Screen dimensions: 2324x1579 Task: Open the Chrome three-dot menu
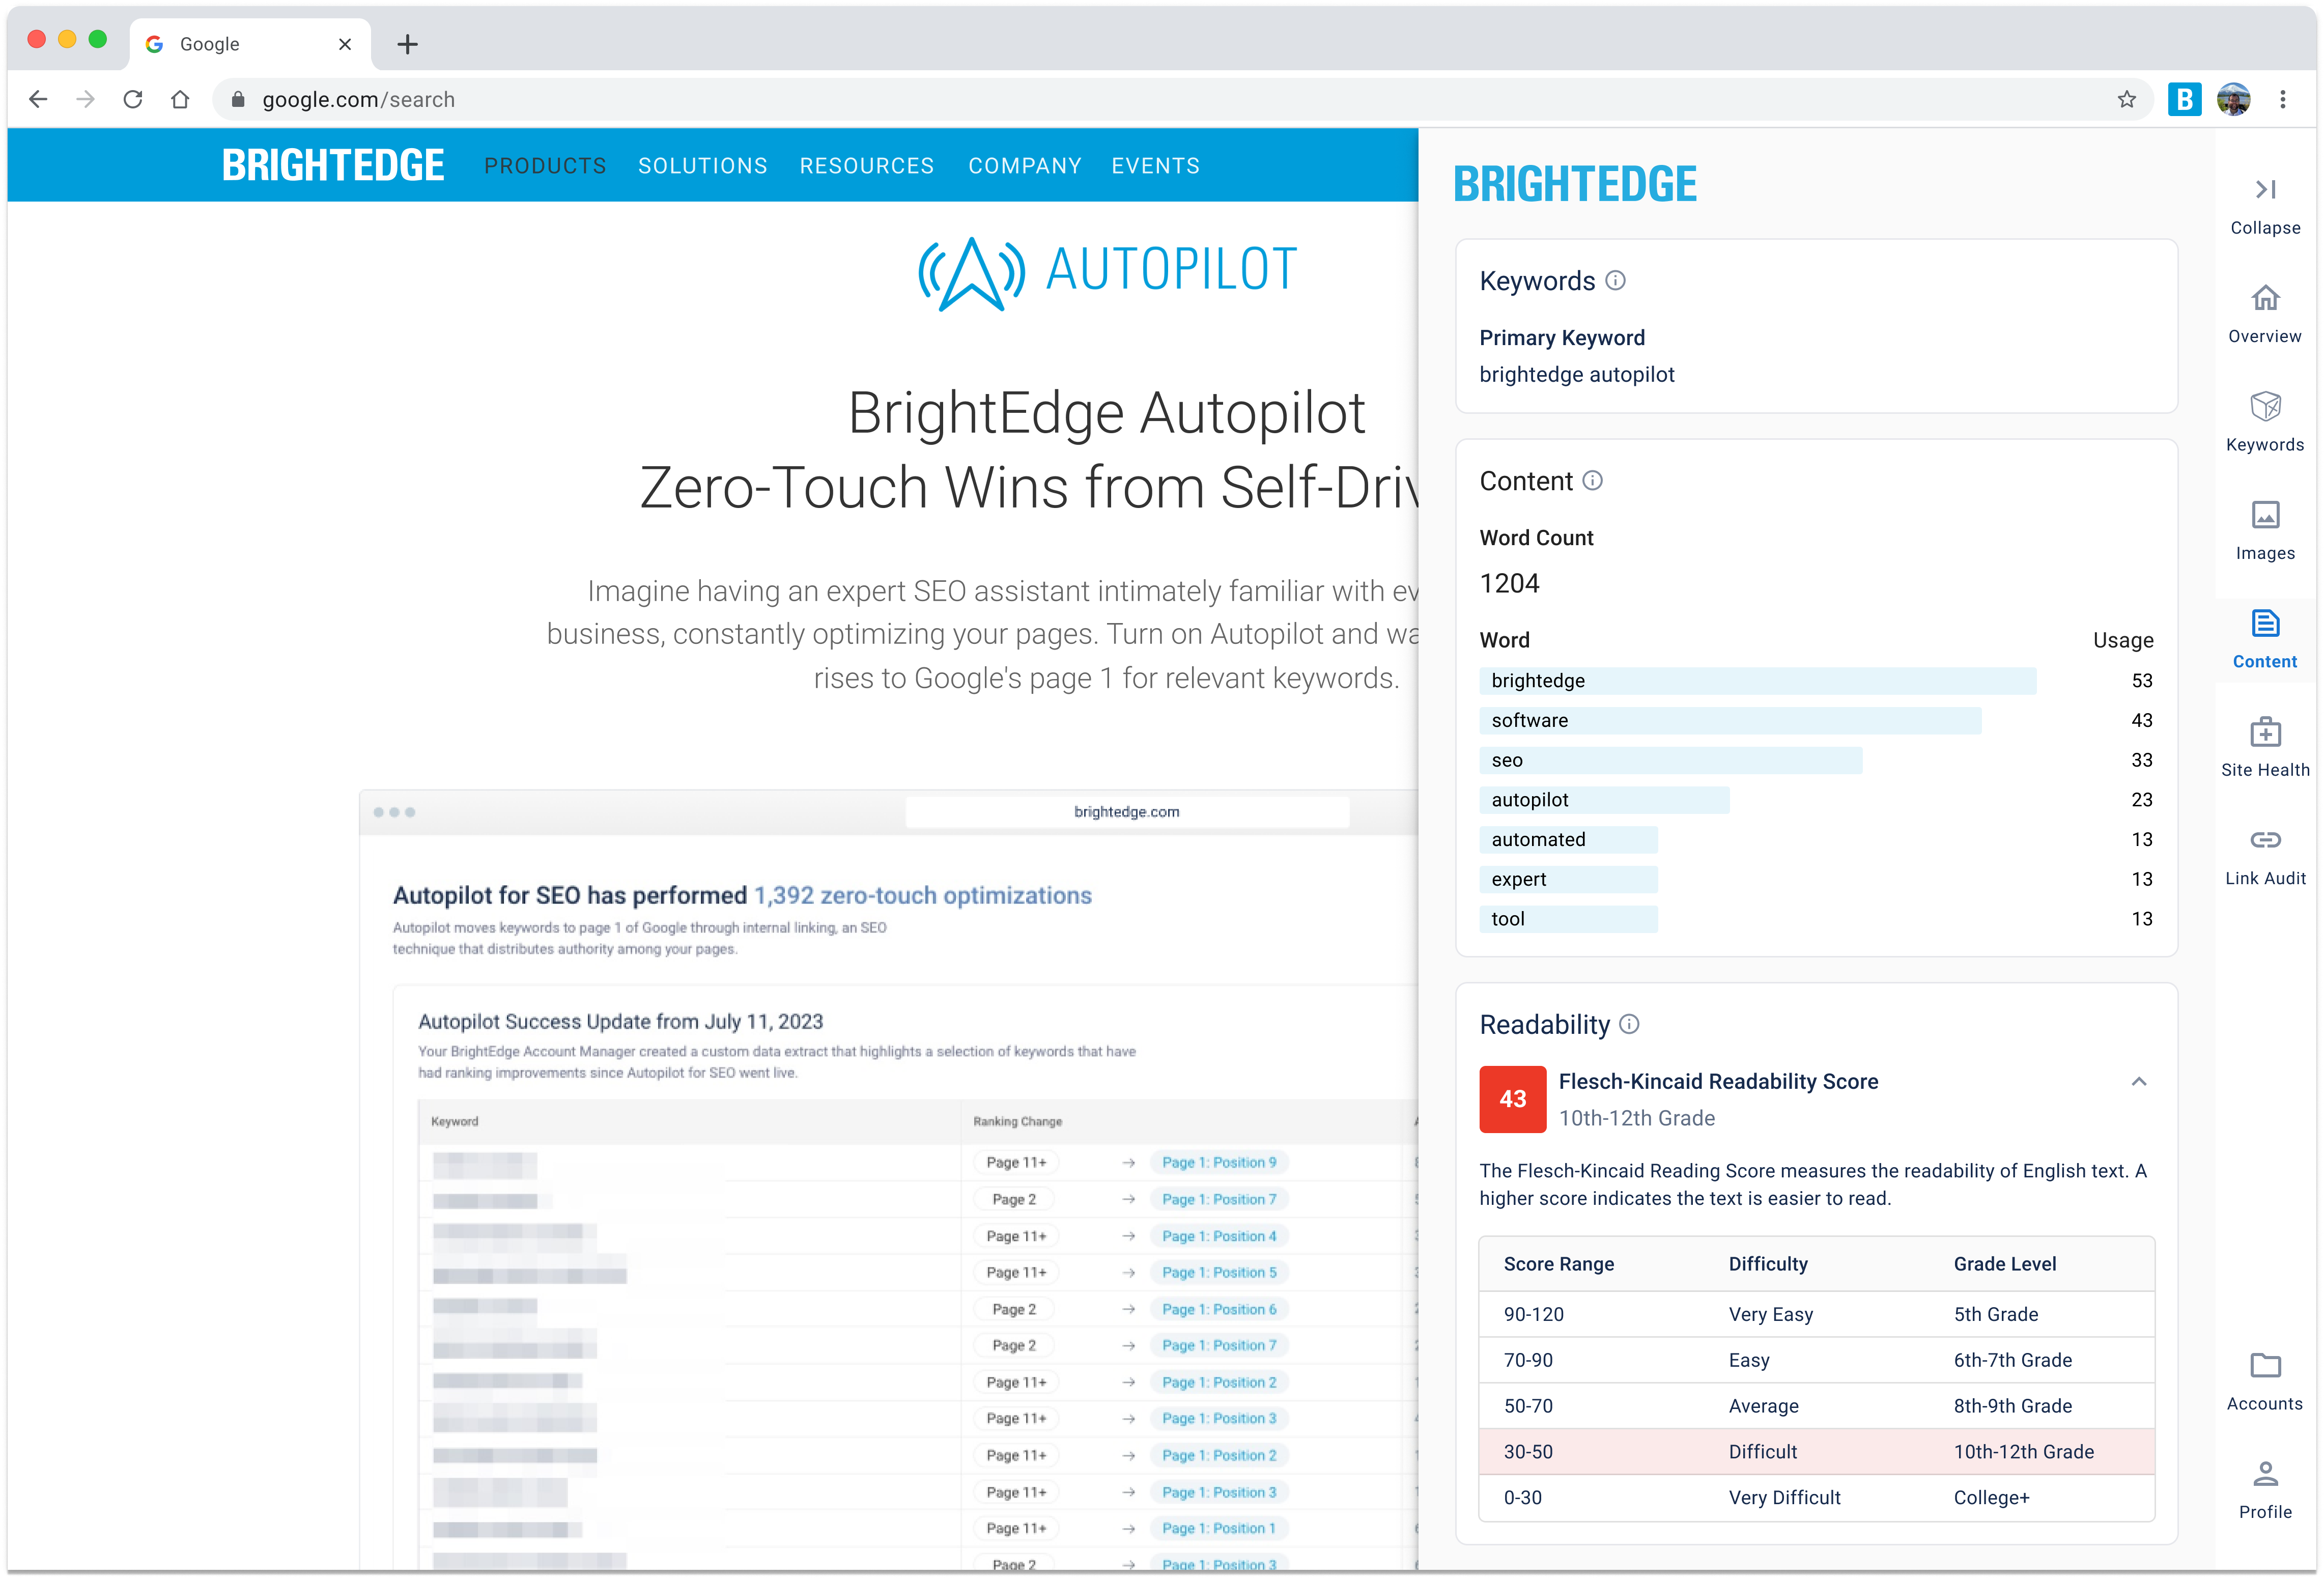(2282, 99)
